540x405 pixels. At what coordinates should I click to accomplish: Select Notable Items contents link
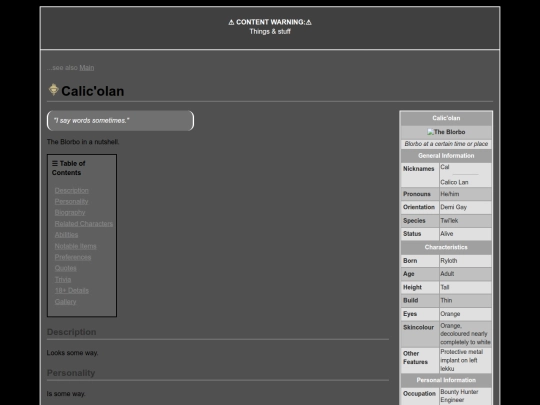pyautogui.click(x=75, y=246)
